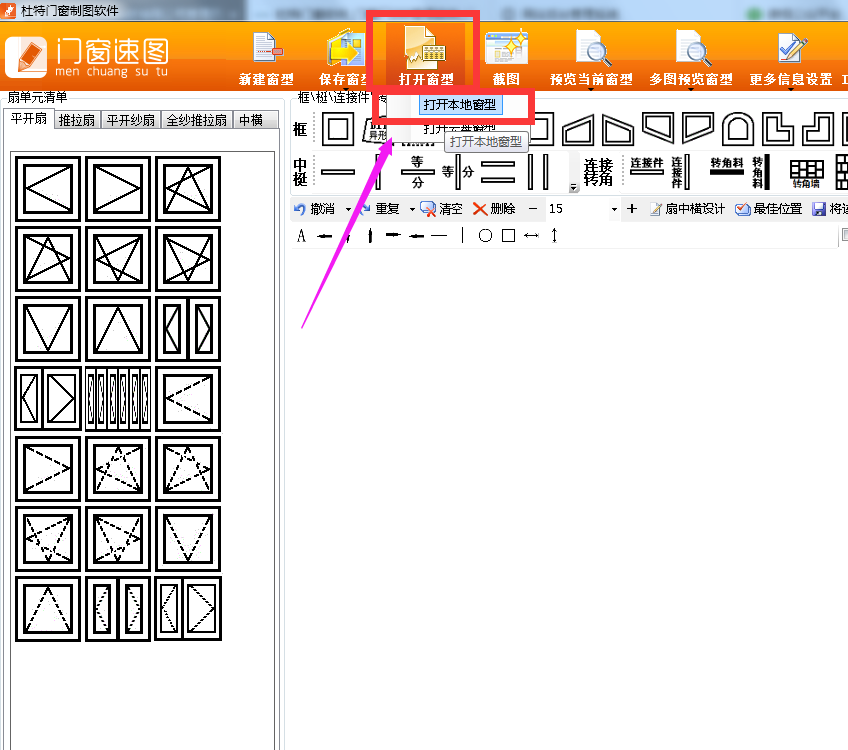
Task: Select vertical double-arrow dimension tool
Action: point(554,236)
